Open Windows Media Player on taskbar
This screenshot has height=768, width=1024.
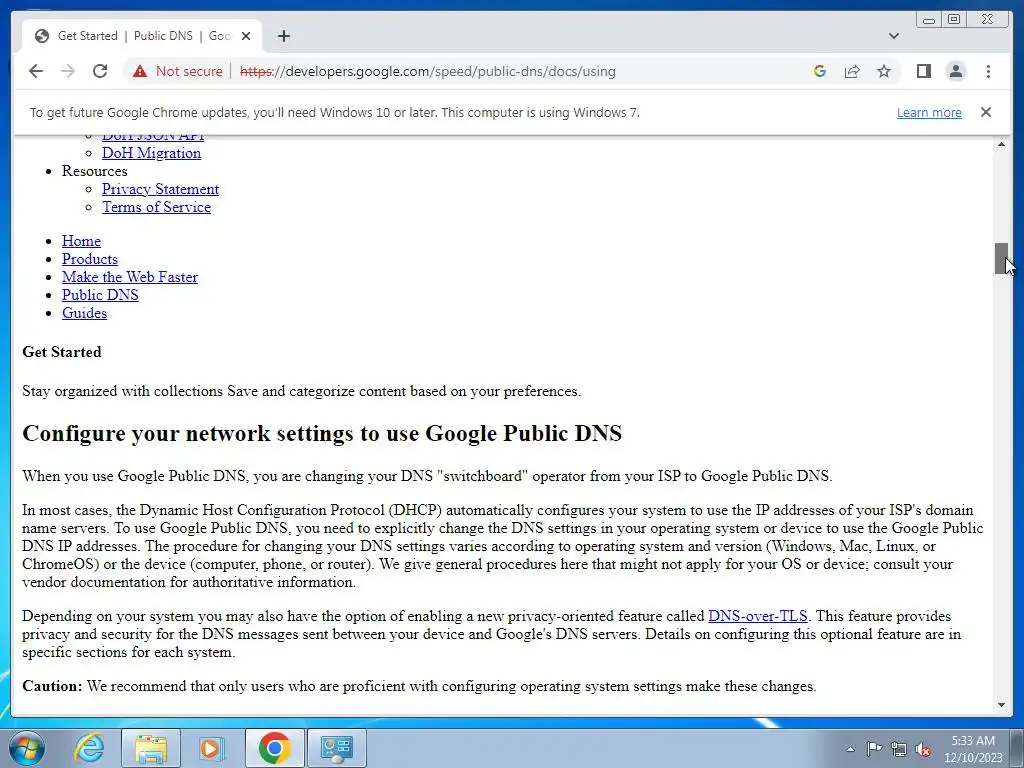211,748
